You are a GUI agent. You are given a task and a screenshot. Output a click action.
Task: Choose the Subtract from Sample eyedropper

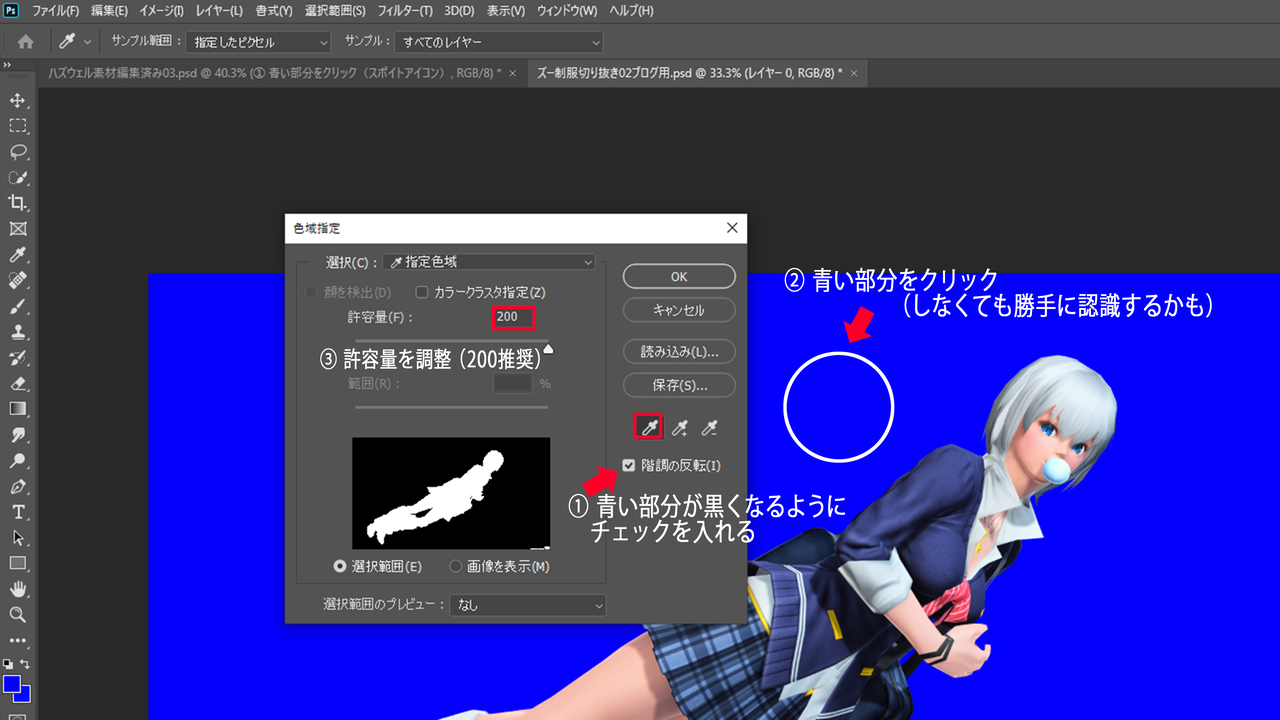pos(710,428)
